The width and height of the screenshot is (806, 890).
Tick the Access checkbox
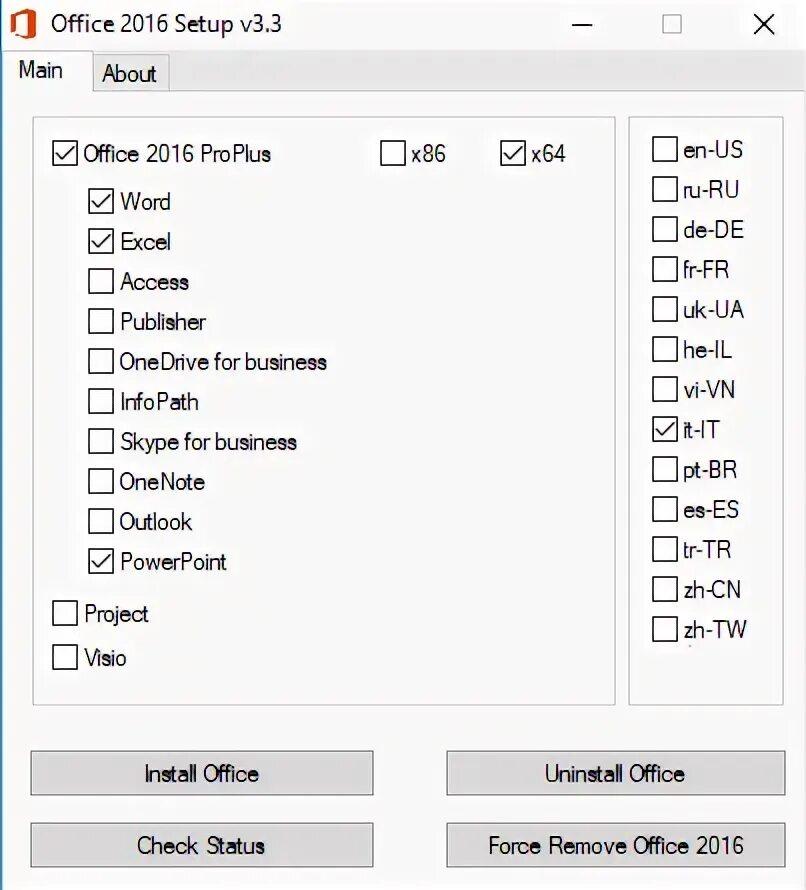click(x=101, y=282)
